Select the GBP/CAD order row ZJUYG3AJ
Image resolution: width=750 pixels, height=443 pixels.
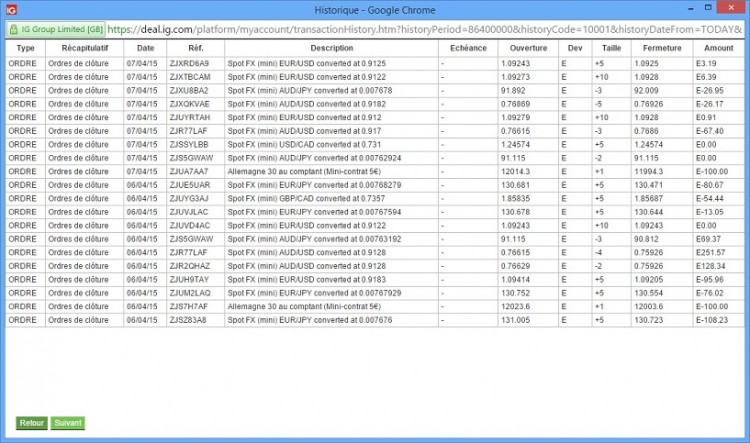pyautogui.click(x=375, y=199)
